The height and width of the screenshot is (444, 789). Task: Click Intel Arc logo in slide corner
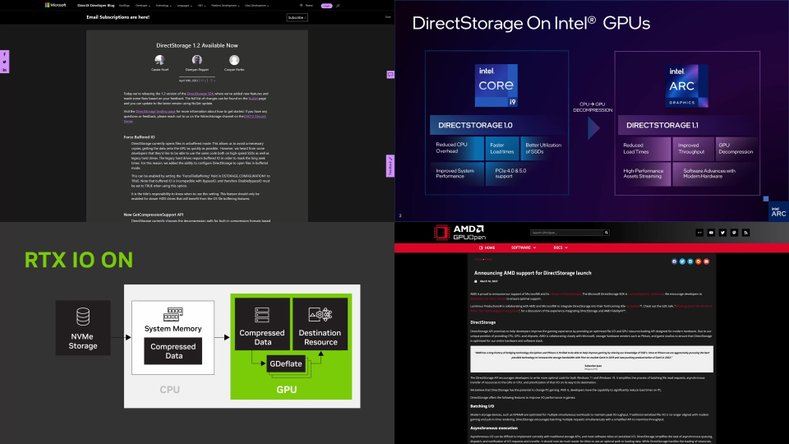778,211
